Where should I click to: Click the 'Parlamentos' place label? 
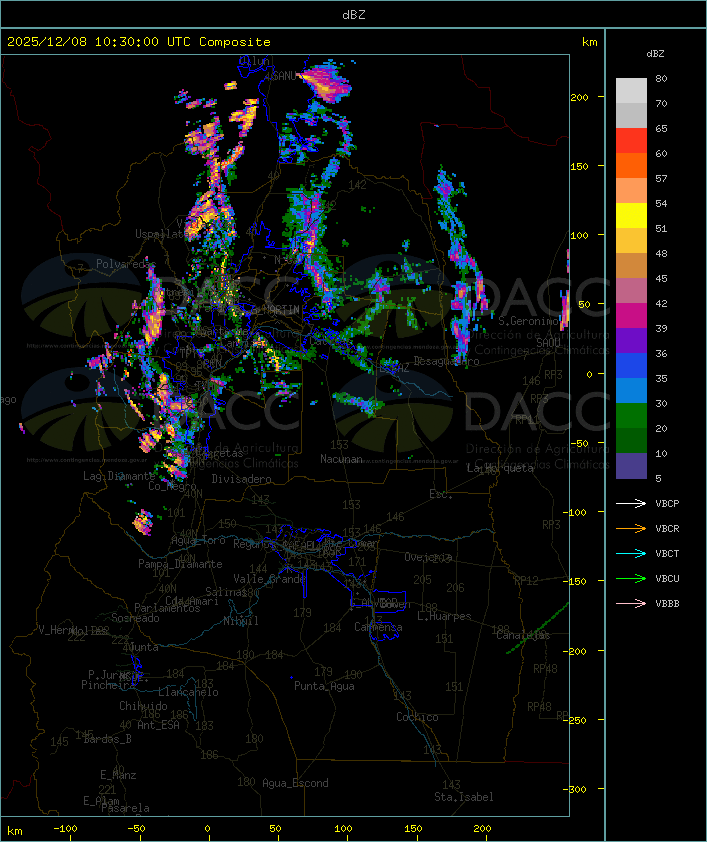(x=167, y=608)
